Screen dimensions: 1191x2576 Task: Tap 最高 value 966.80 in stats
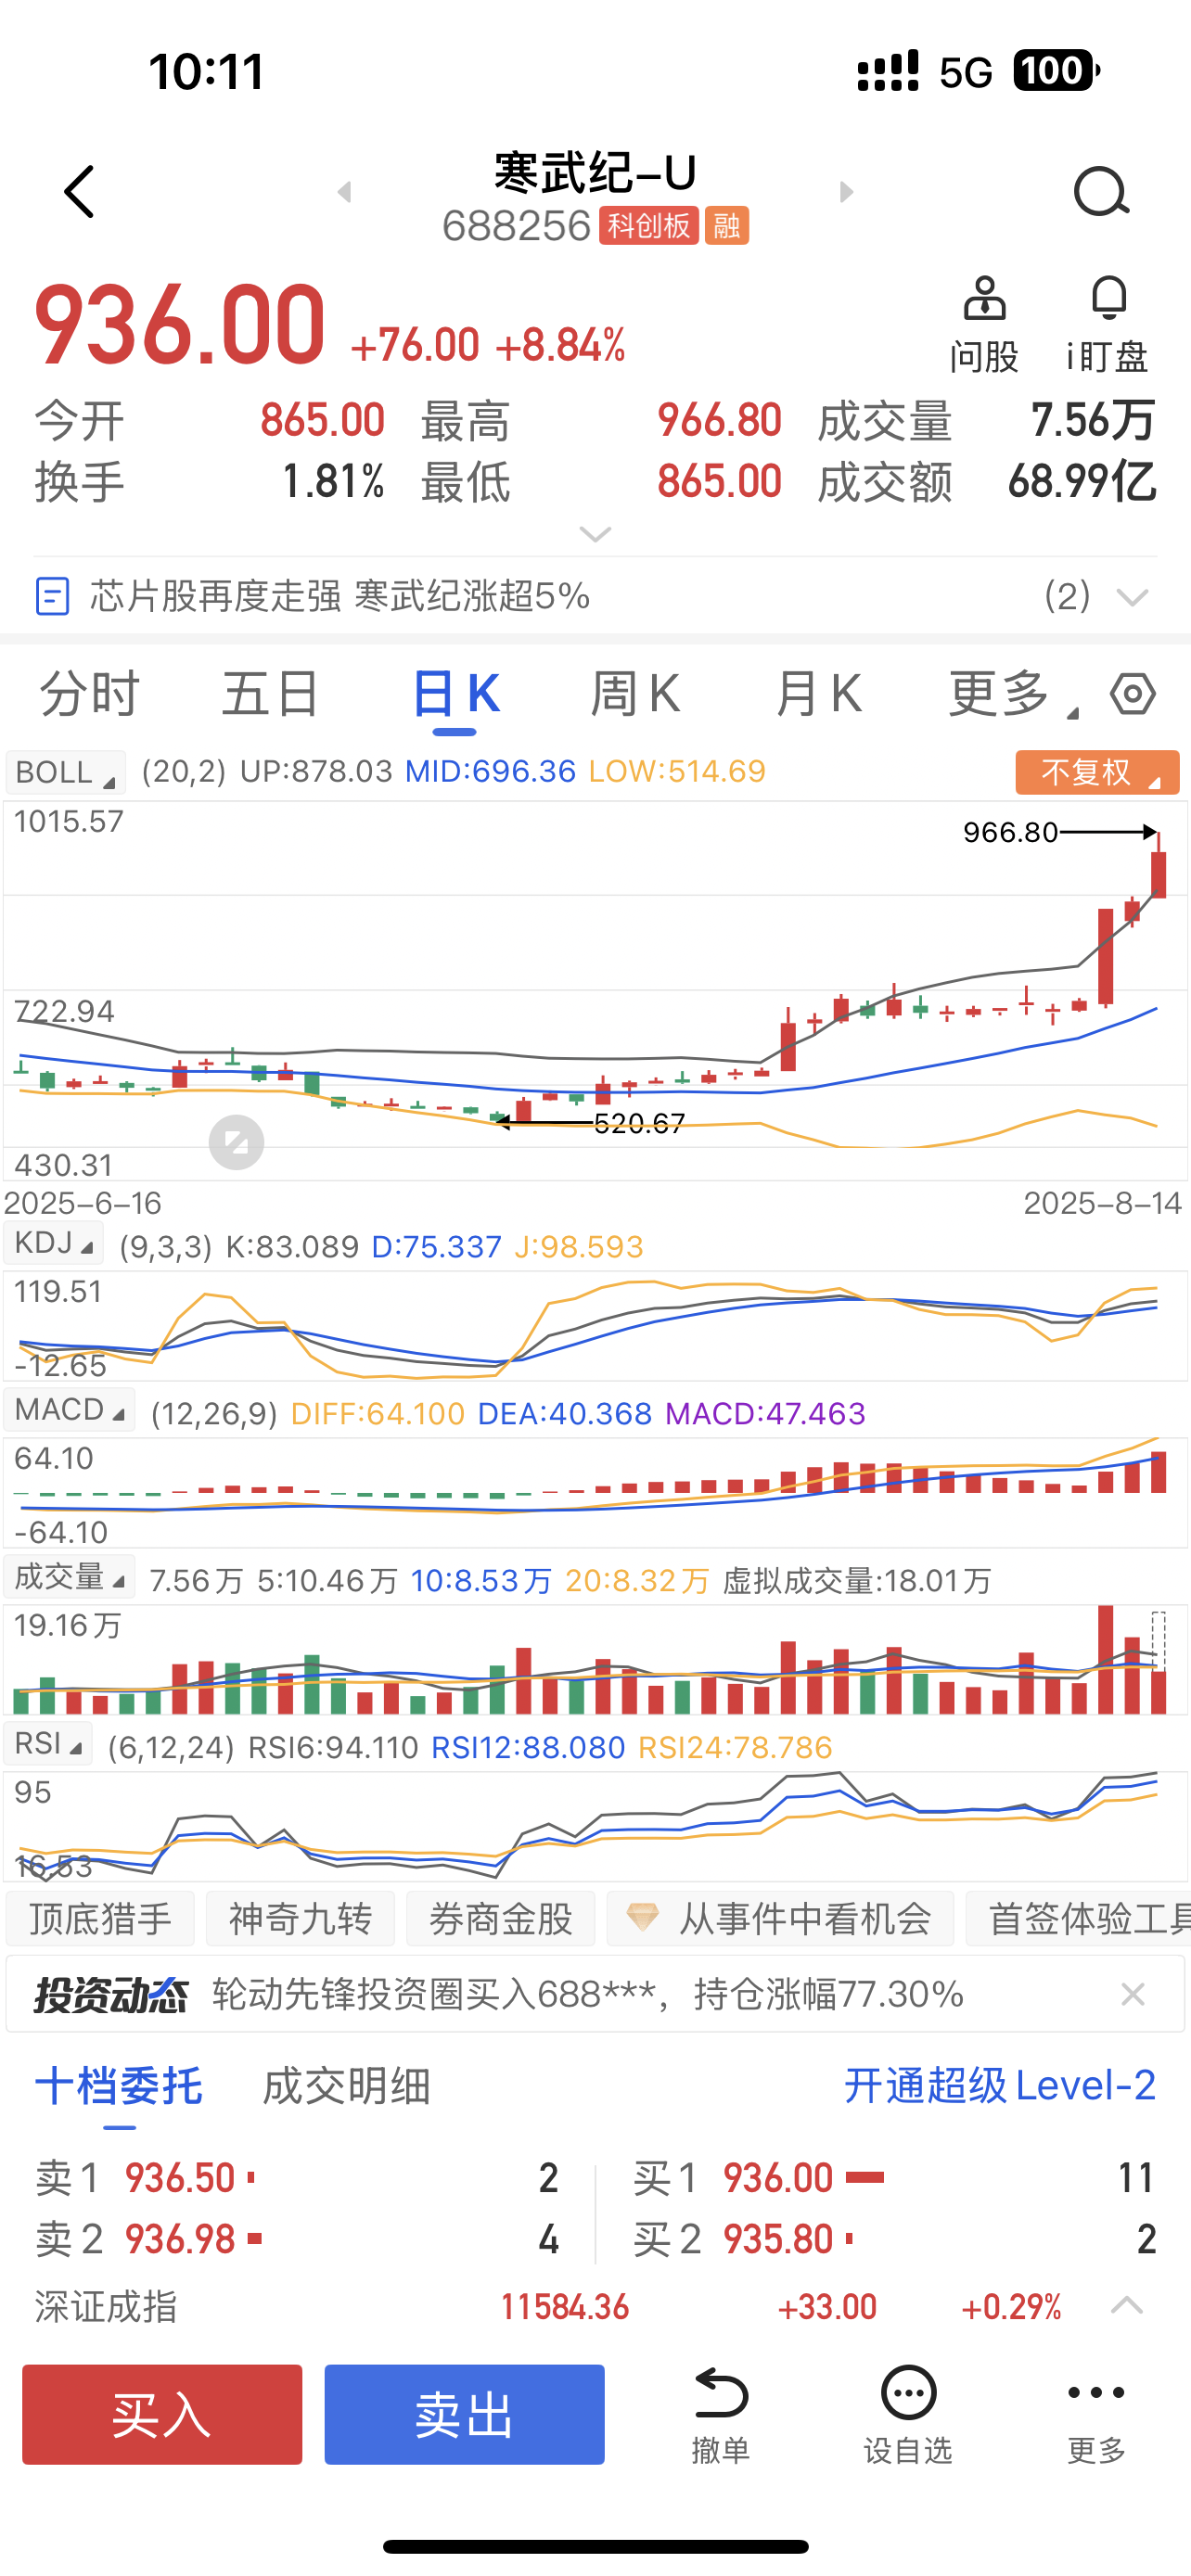[719, 420]
